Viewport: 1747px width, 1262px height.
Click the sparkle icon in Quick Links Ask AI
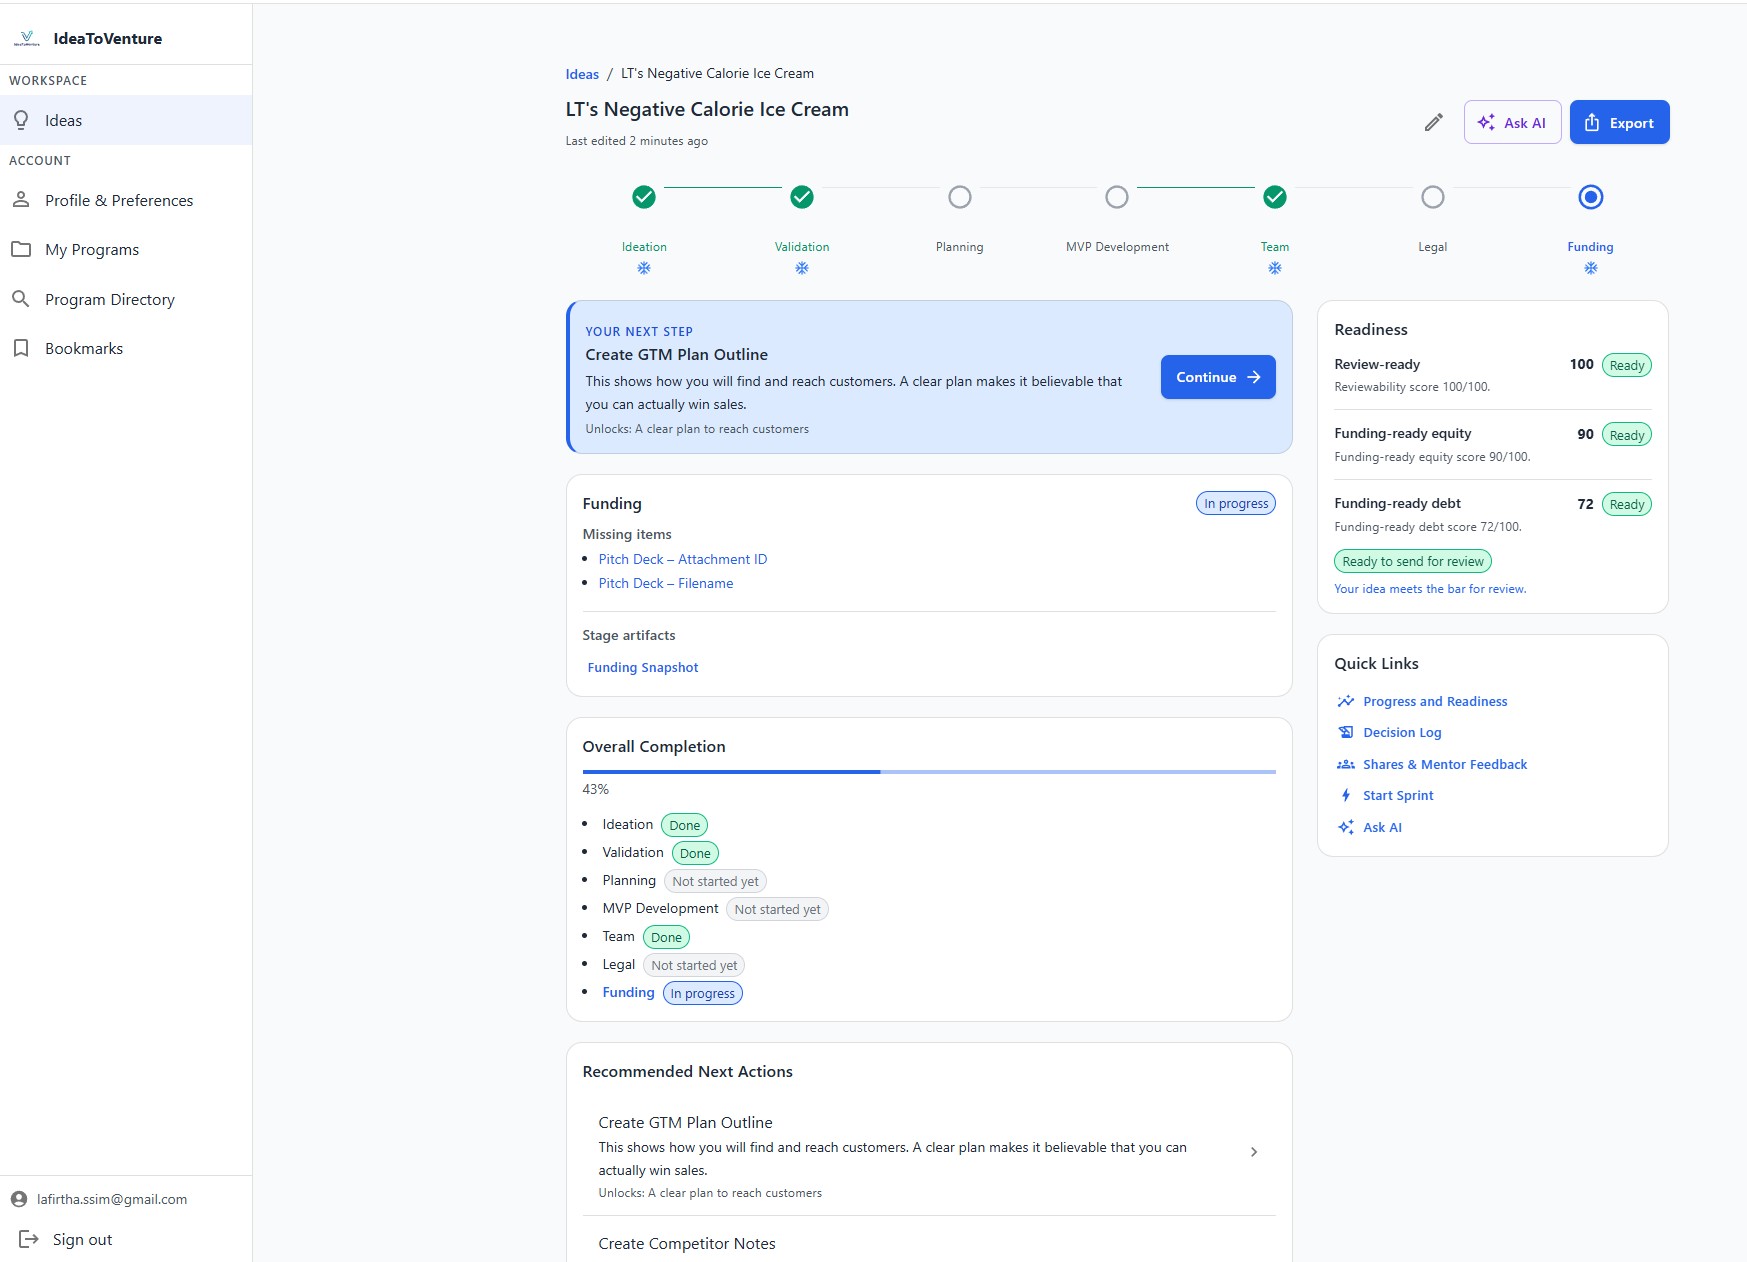click(1346, 827)
